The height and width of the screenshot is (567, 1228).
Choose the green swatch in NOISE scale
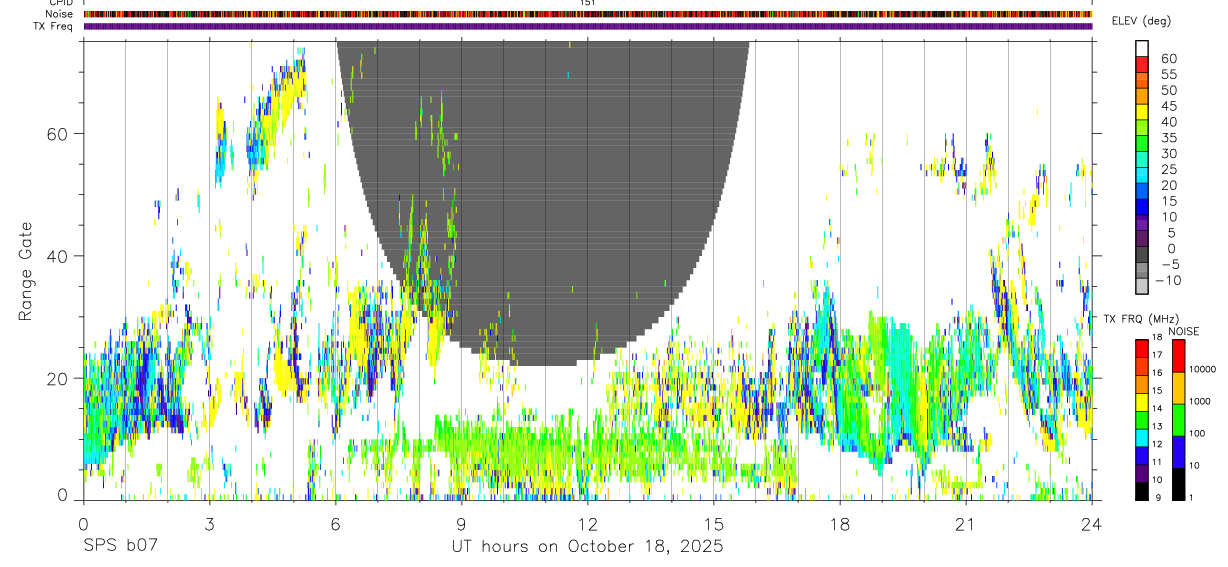coord(1178,420)
